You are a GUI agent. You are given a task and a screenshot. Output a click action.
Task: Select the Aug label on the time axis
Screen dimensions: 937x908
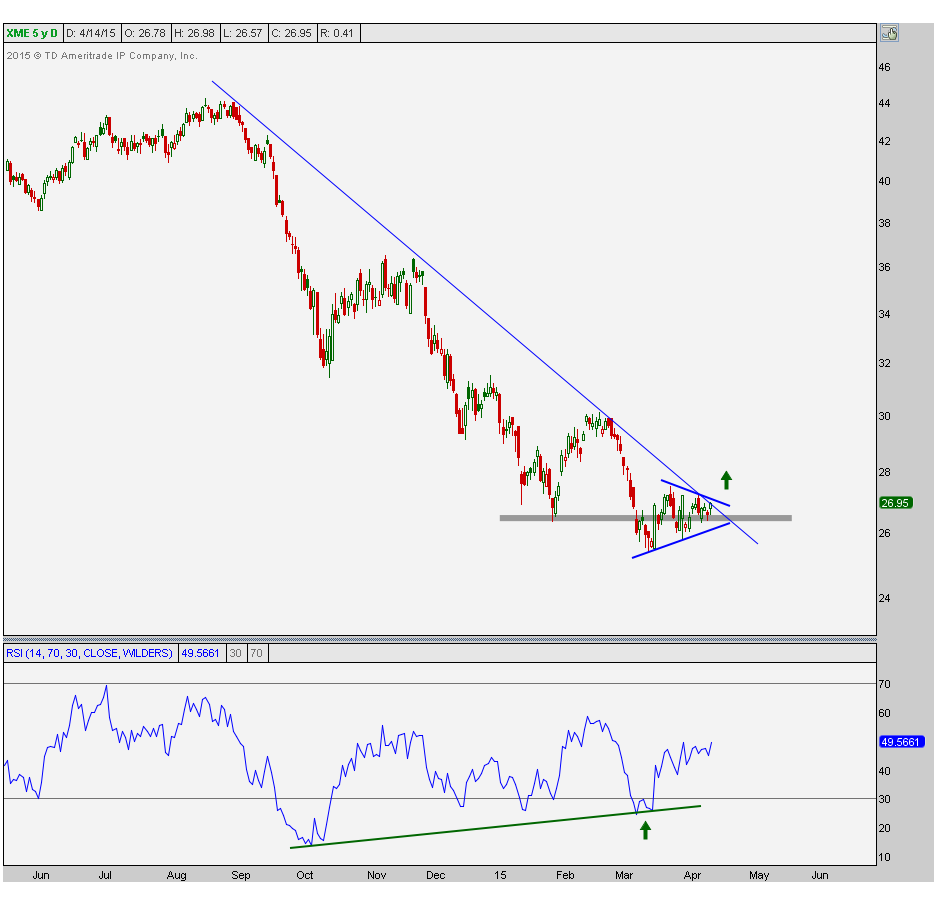pos(177,875)
